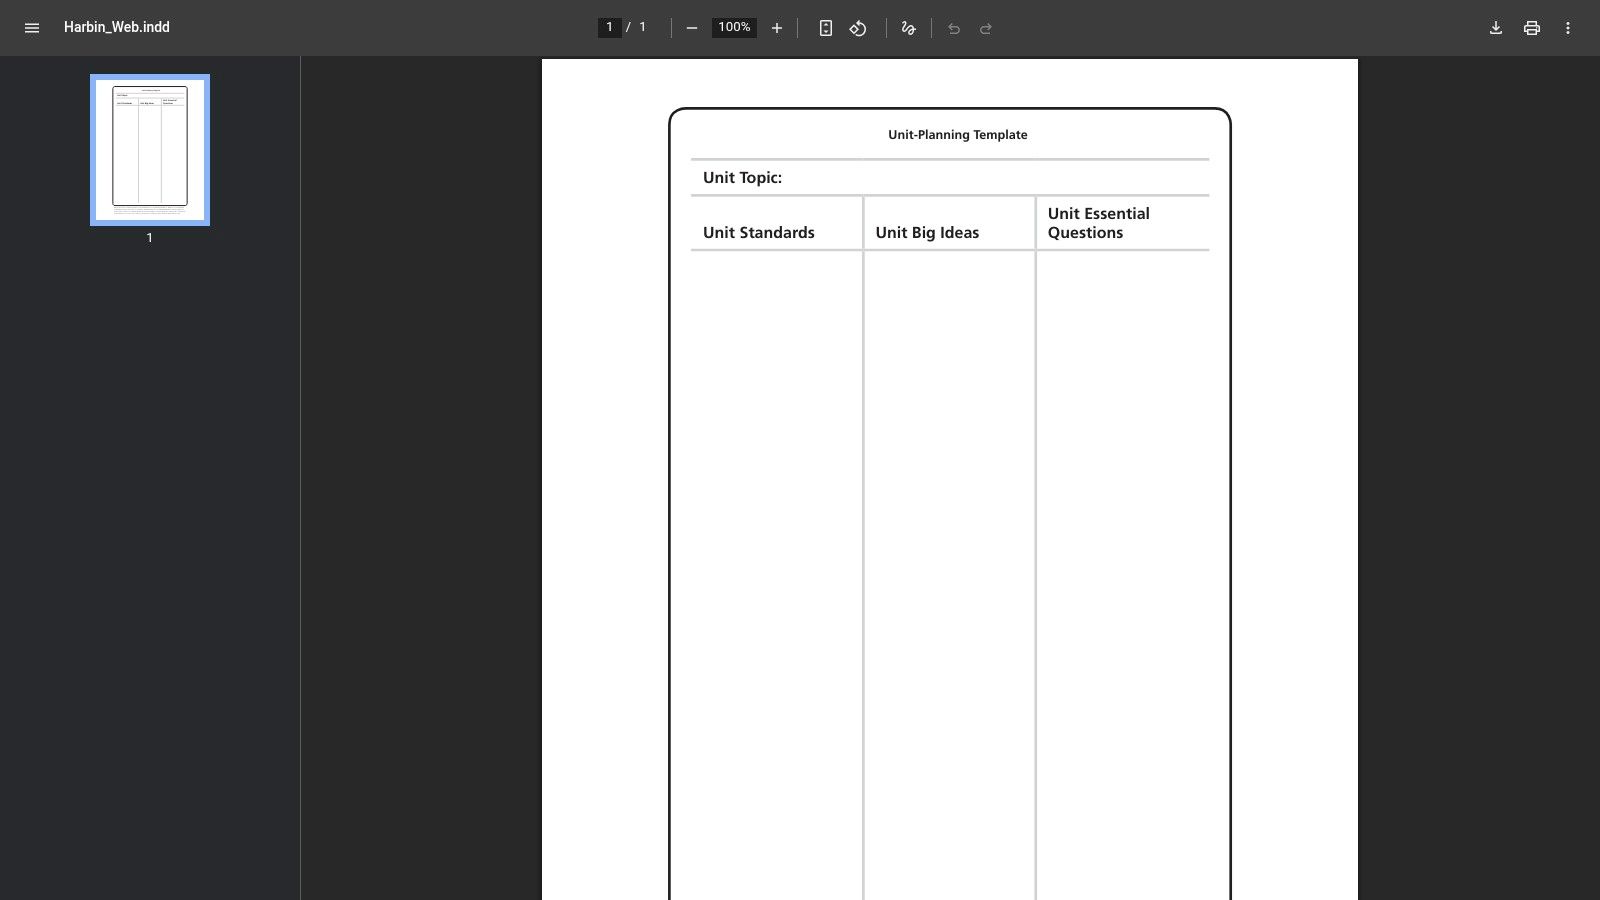The width and height of the screenshot is (1600, 900).
Task: Zoom out of the document
Action: [x=691, y=28]
